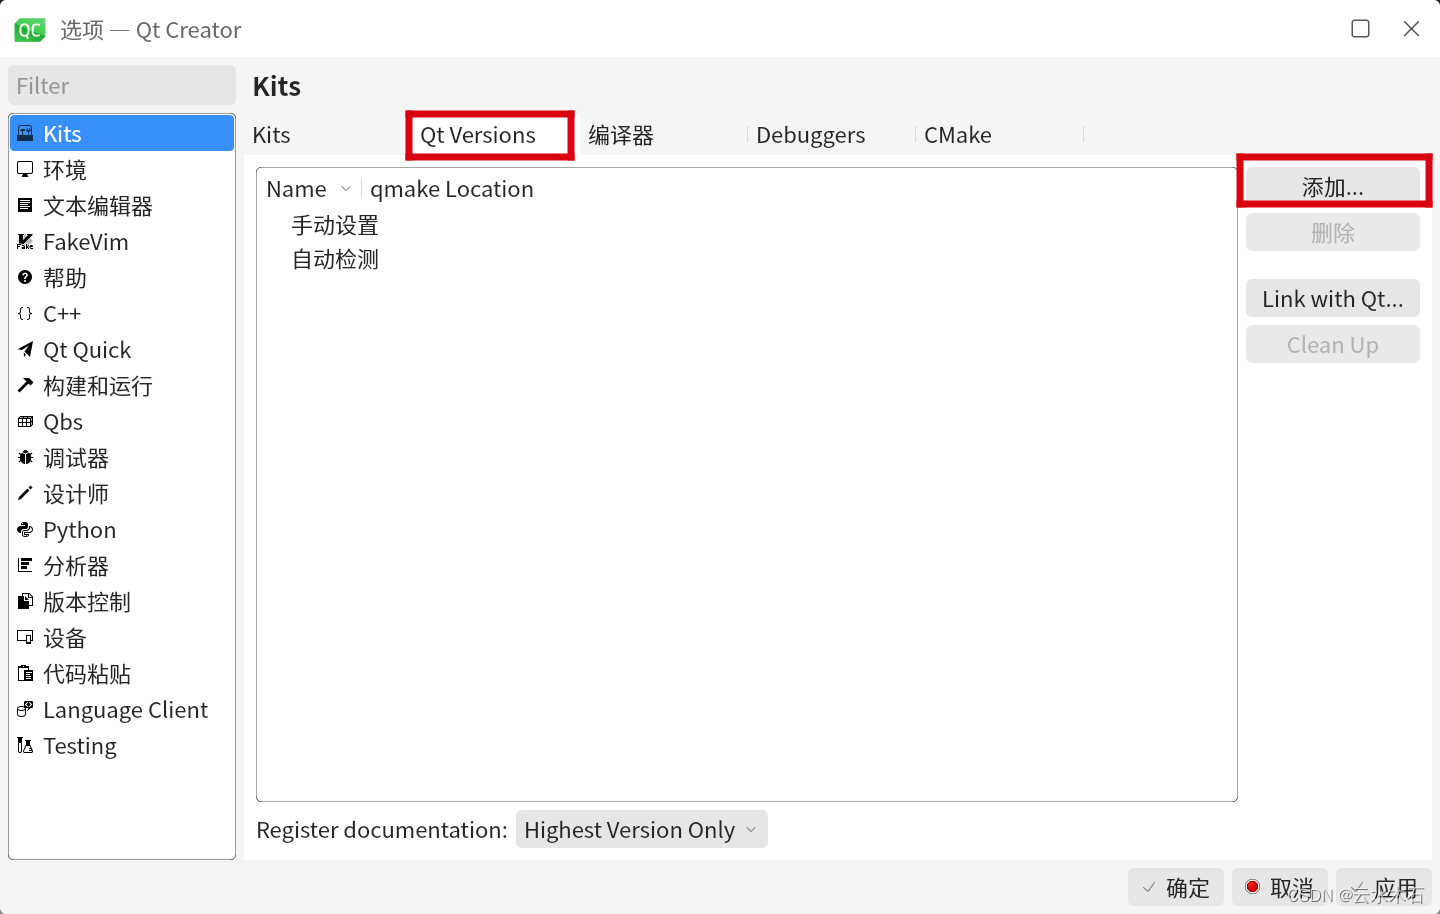Open the 版本控制 category icon

(25, 602)
